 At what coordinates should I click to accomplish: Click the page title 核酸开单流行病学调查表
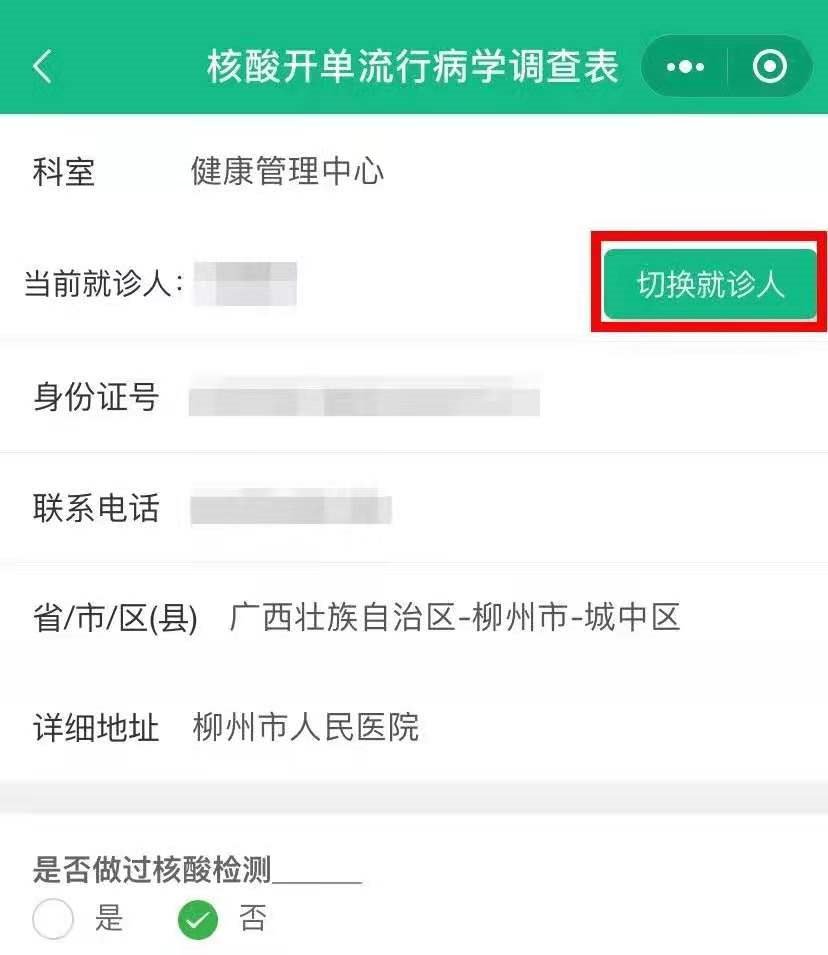[x=412, y=66]
